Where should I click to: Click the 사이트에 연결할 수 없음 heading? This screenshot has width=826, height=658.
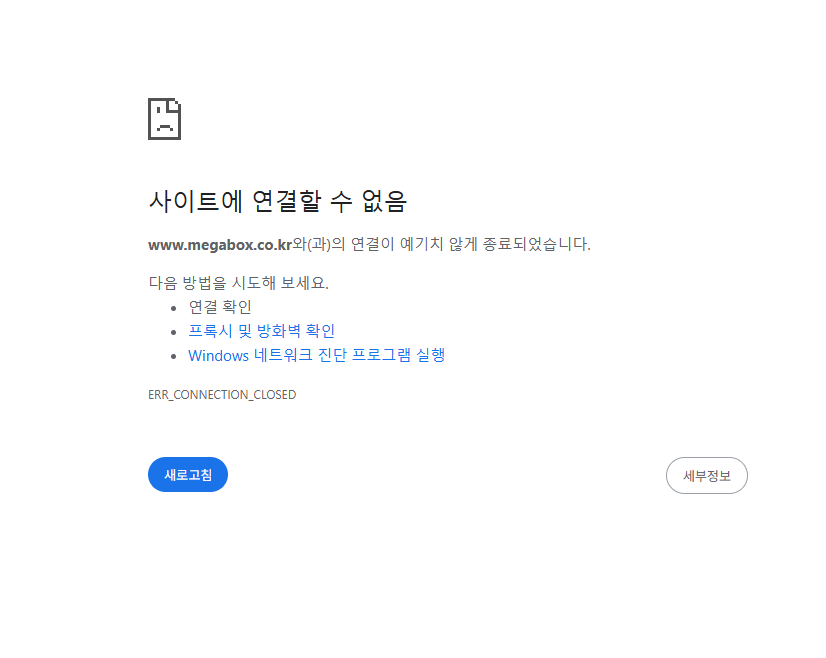click(x=278, y=201)
